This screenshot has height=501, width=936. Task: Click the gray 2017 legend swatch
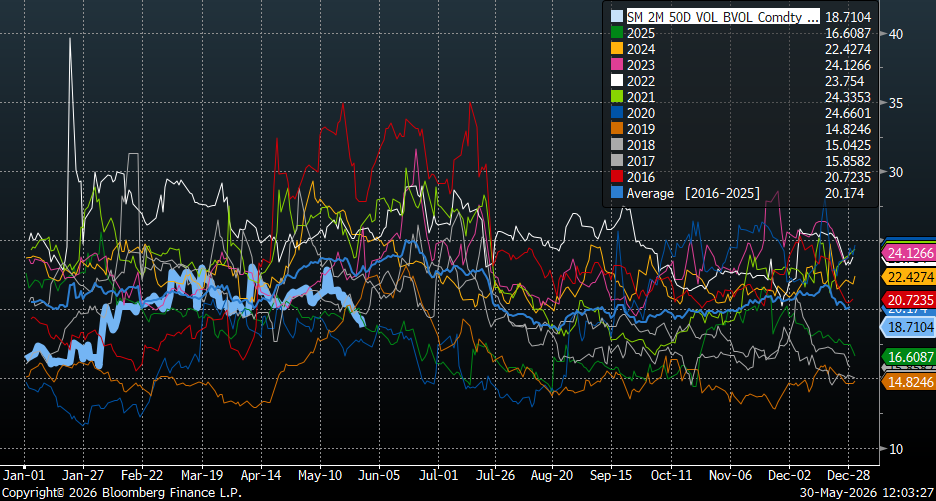615,161
